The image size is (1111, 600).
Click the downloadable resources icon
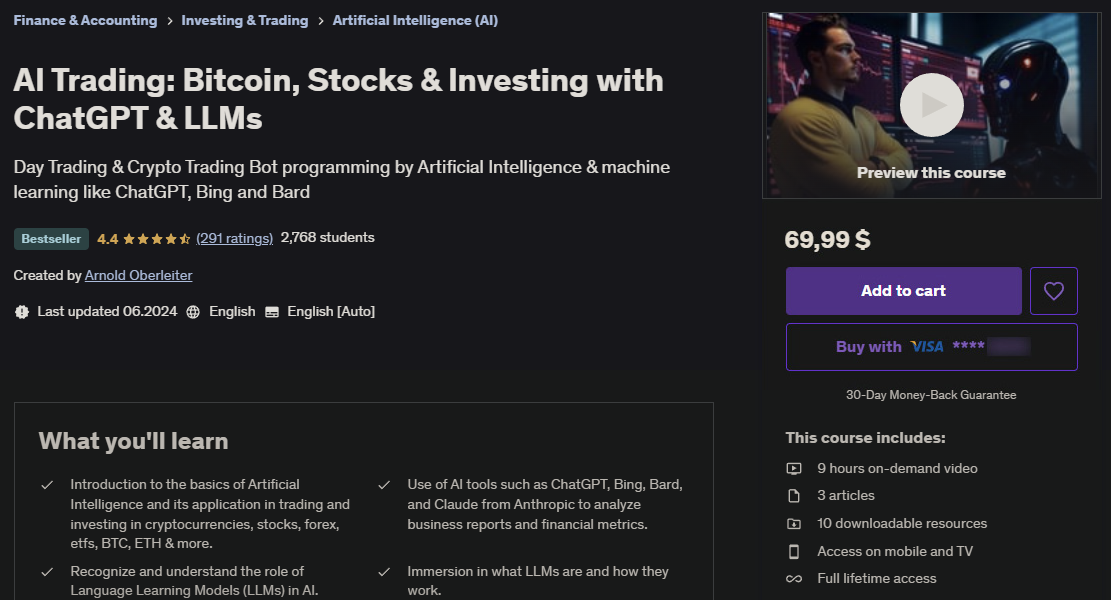click(794, 524)
